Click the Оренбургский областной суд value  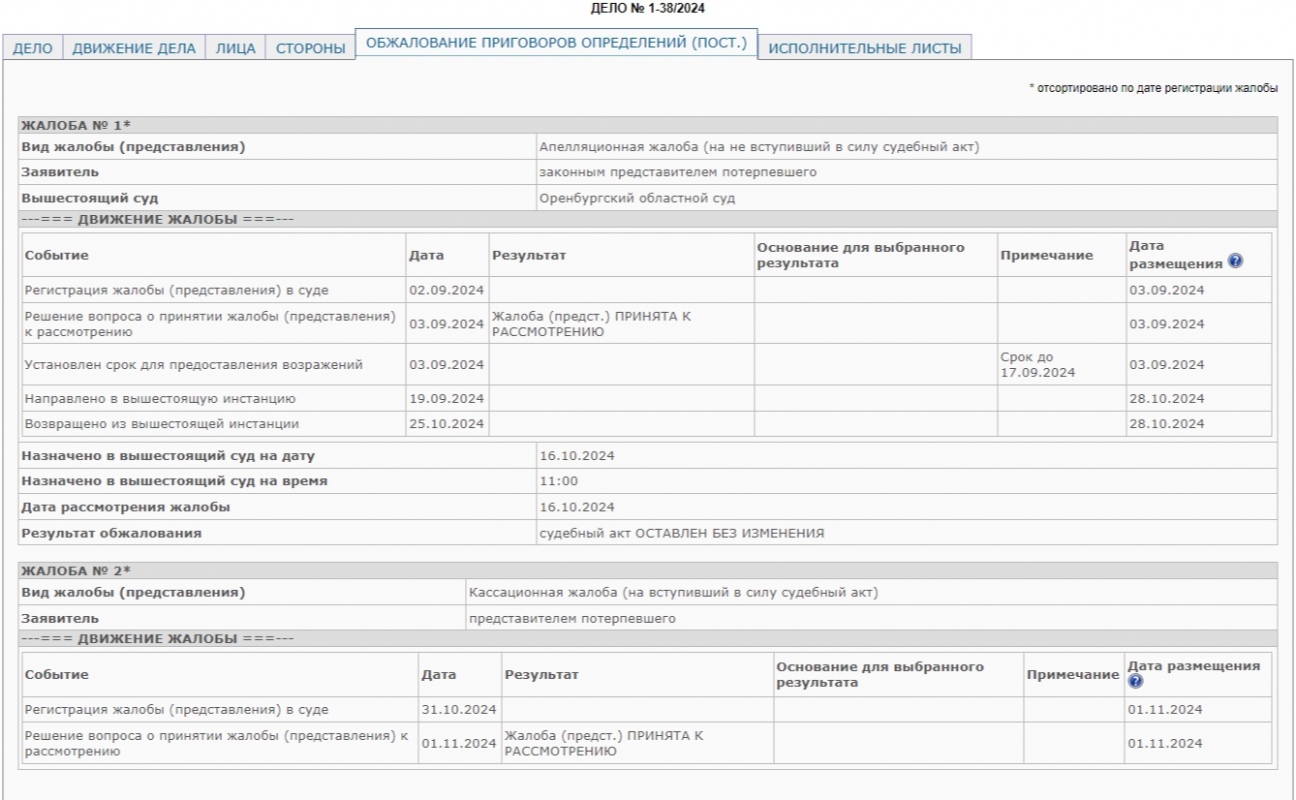(x=637, y=198)
